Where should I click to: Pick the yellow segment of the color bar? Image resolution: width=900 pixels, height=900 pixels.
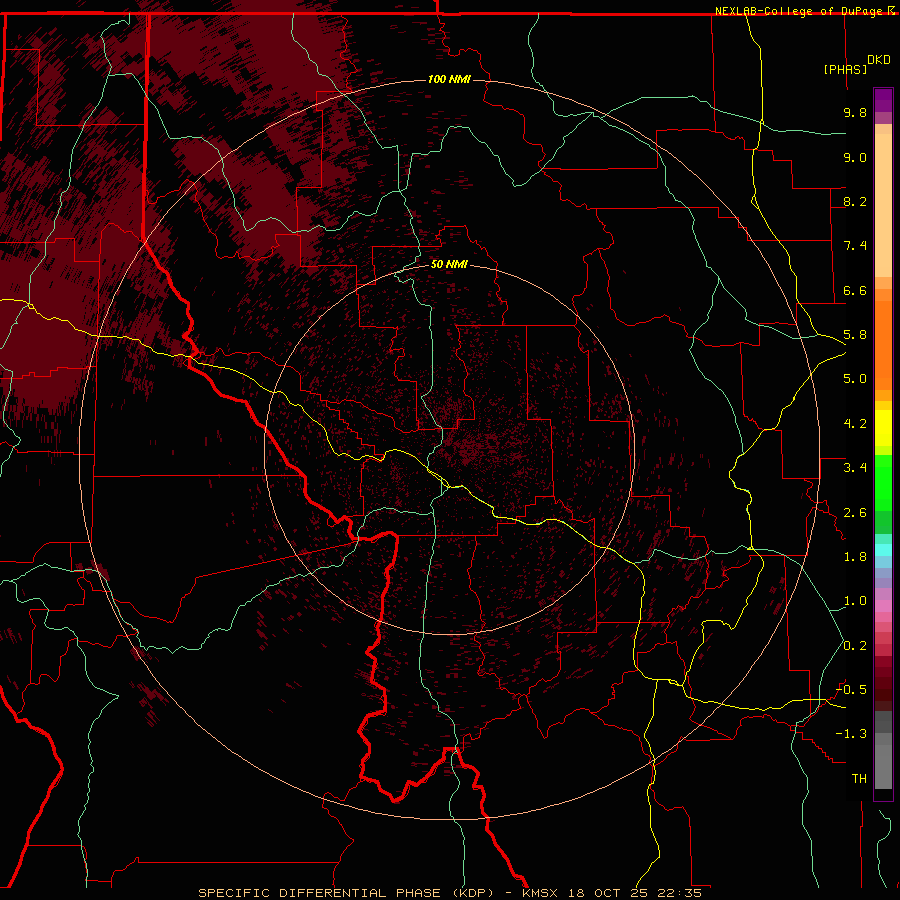(x=883, y=428)
